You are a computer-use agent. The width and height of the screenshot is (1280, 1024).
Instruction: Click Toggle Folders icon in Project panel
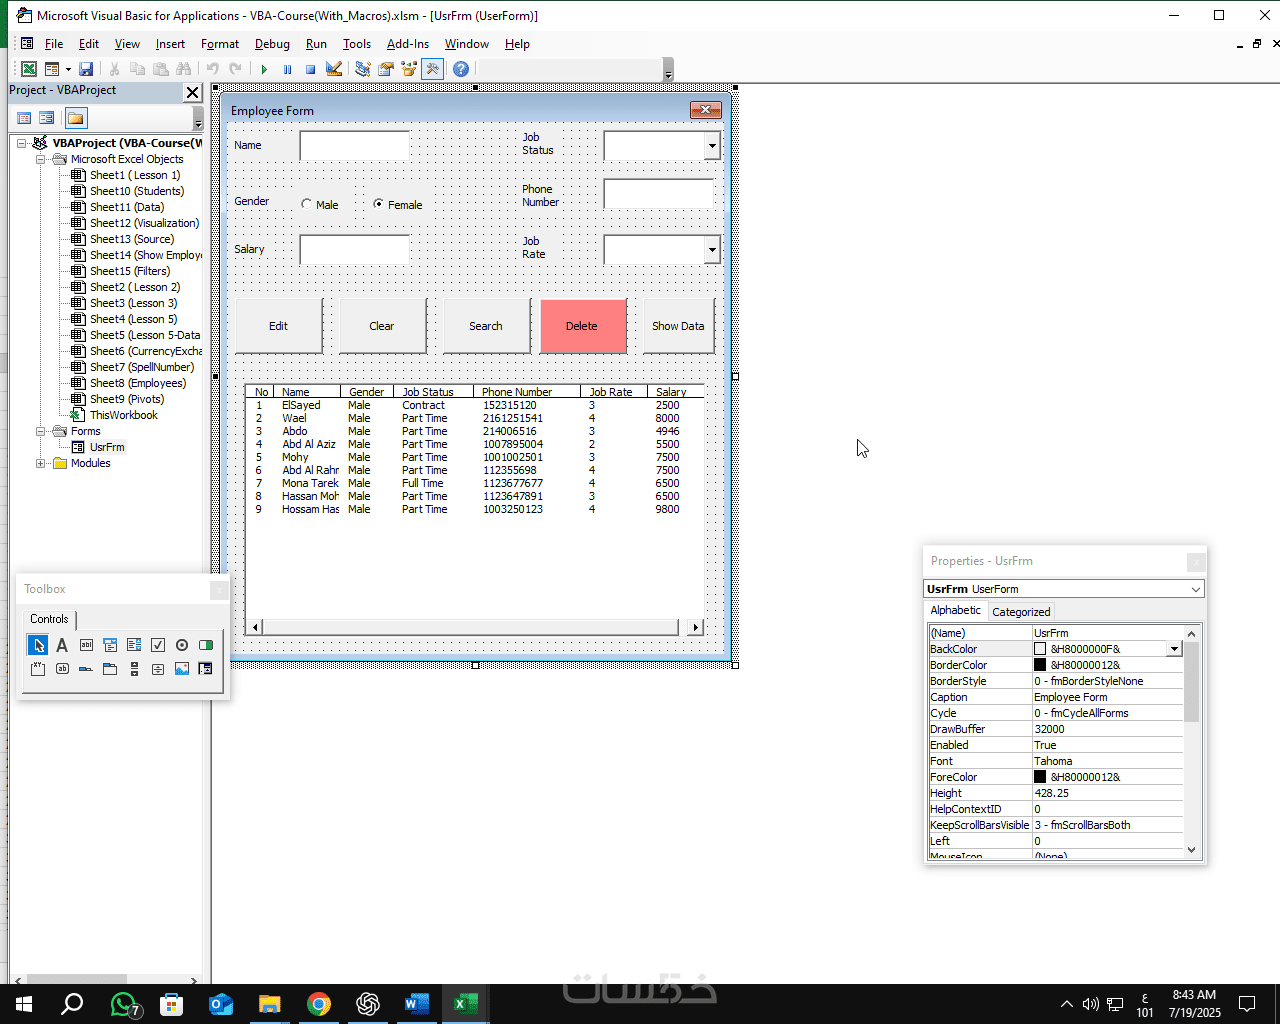point(76,118)
